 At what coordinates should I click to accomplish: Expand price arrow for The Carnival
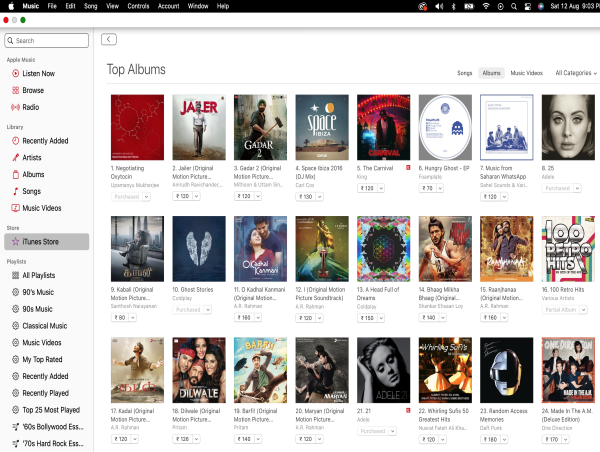381,188
